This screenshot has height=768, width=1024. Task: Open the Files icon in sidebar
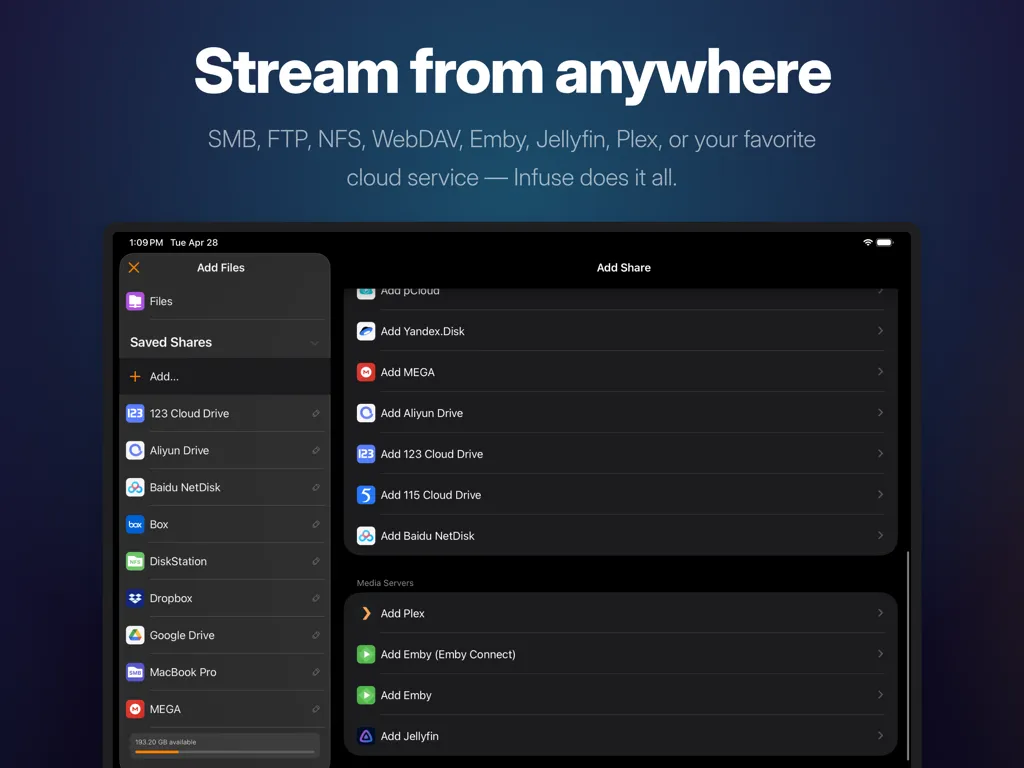point(135,301)
